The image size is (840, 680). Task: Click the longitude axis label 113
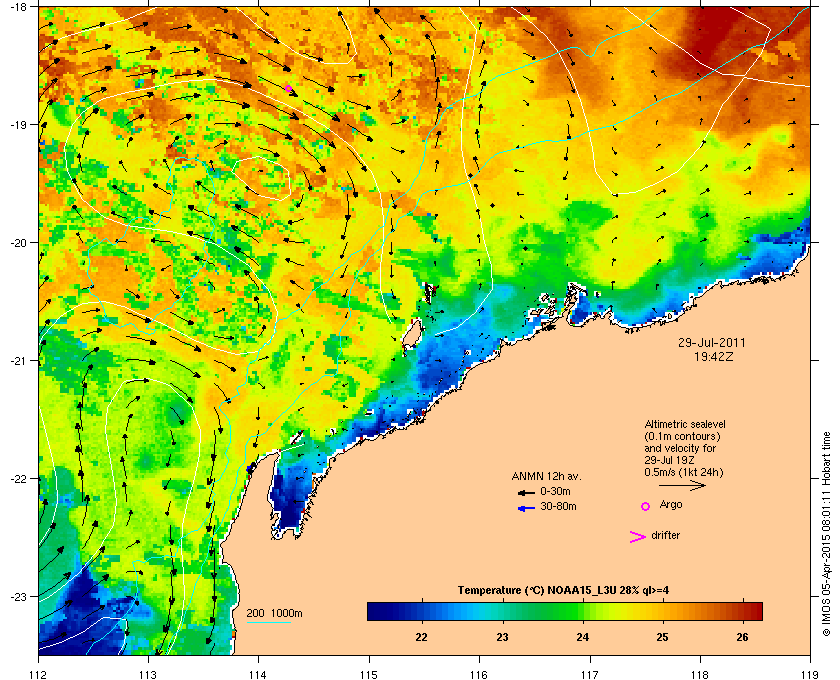pyautogui.click(x=148, y=675)
